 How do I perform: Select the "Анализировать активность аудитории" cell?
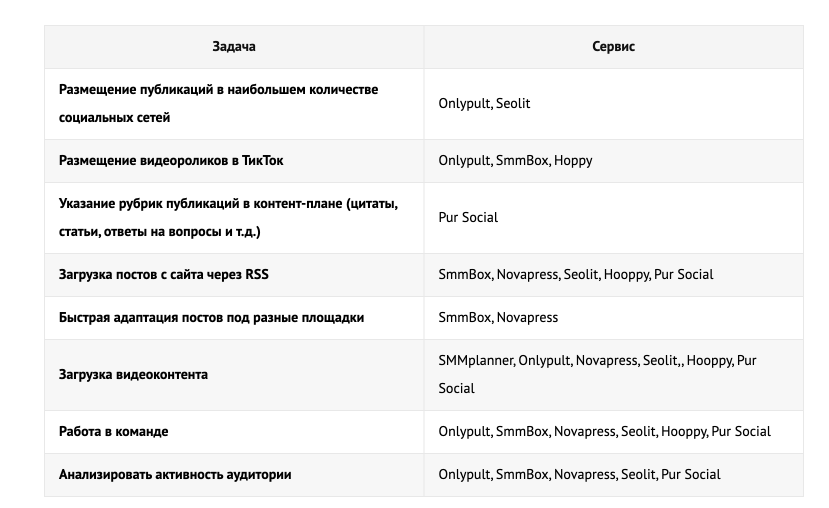[x=175, y=474]
